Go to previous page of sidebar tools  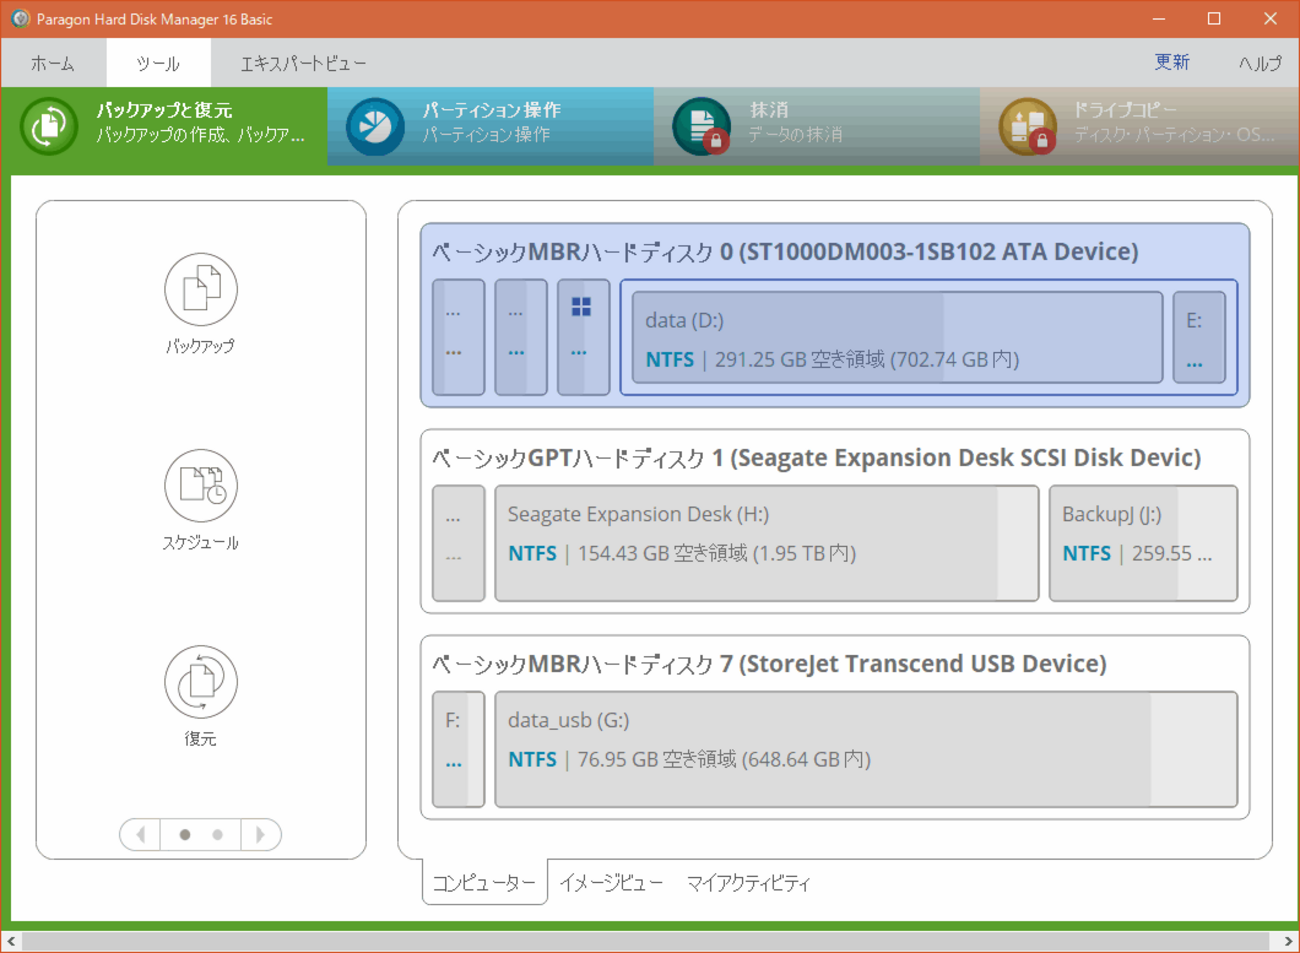point(140,834)
